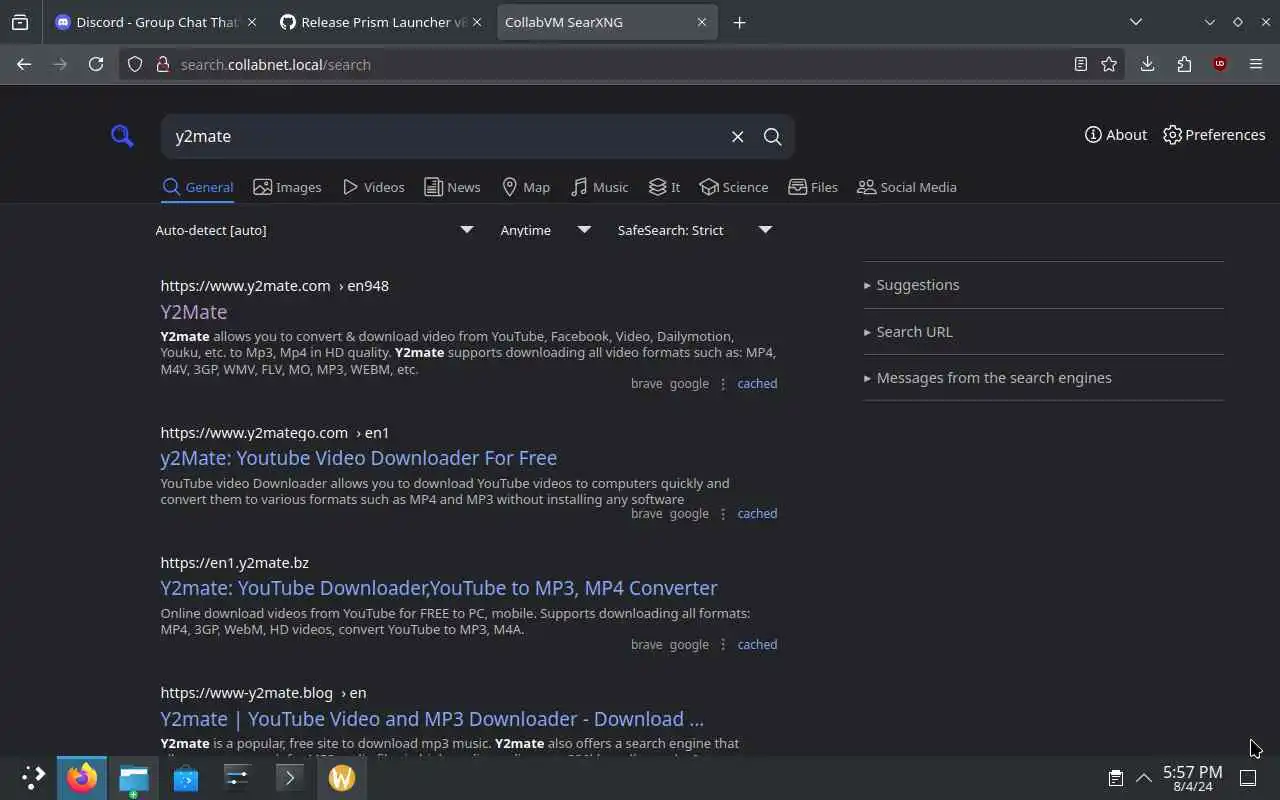The image size is (1280, 800).
Task: Bookmark this page with star
Action: click(x=1109, y=64)
